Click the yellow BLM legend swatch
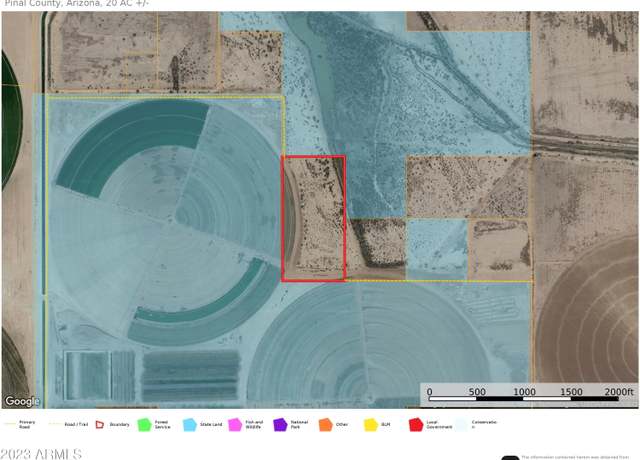640x460 pixels. click(x=371, y=424)
